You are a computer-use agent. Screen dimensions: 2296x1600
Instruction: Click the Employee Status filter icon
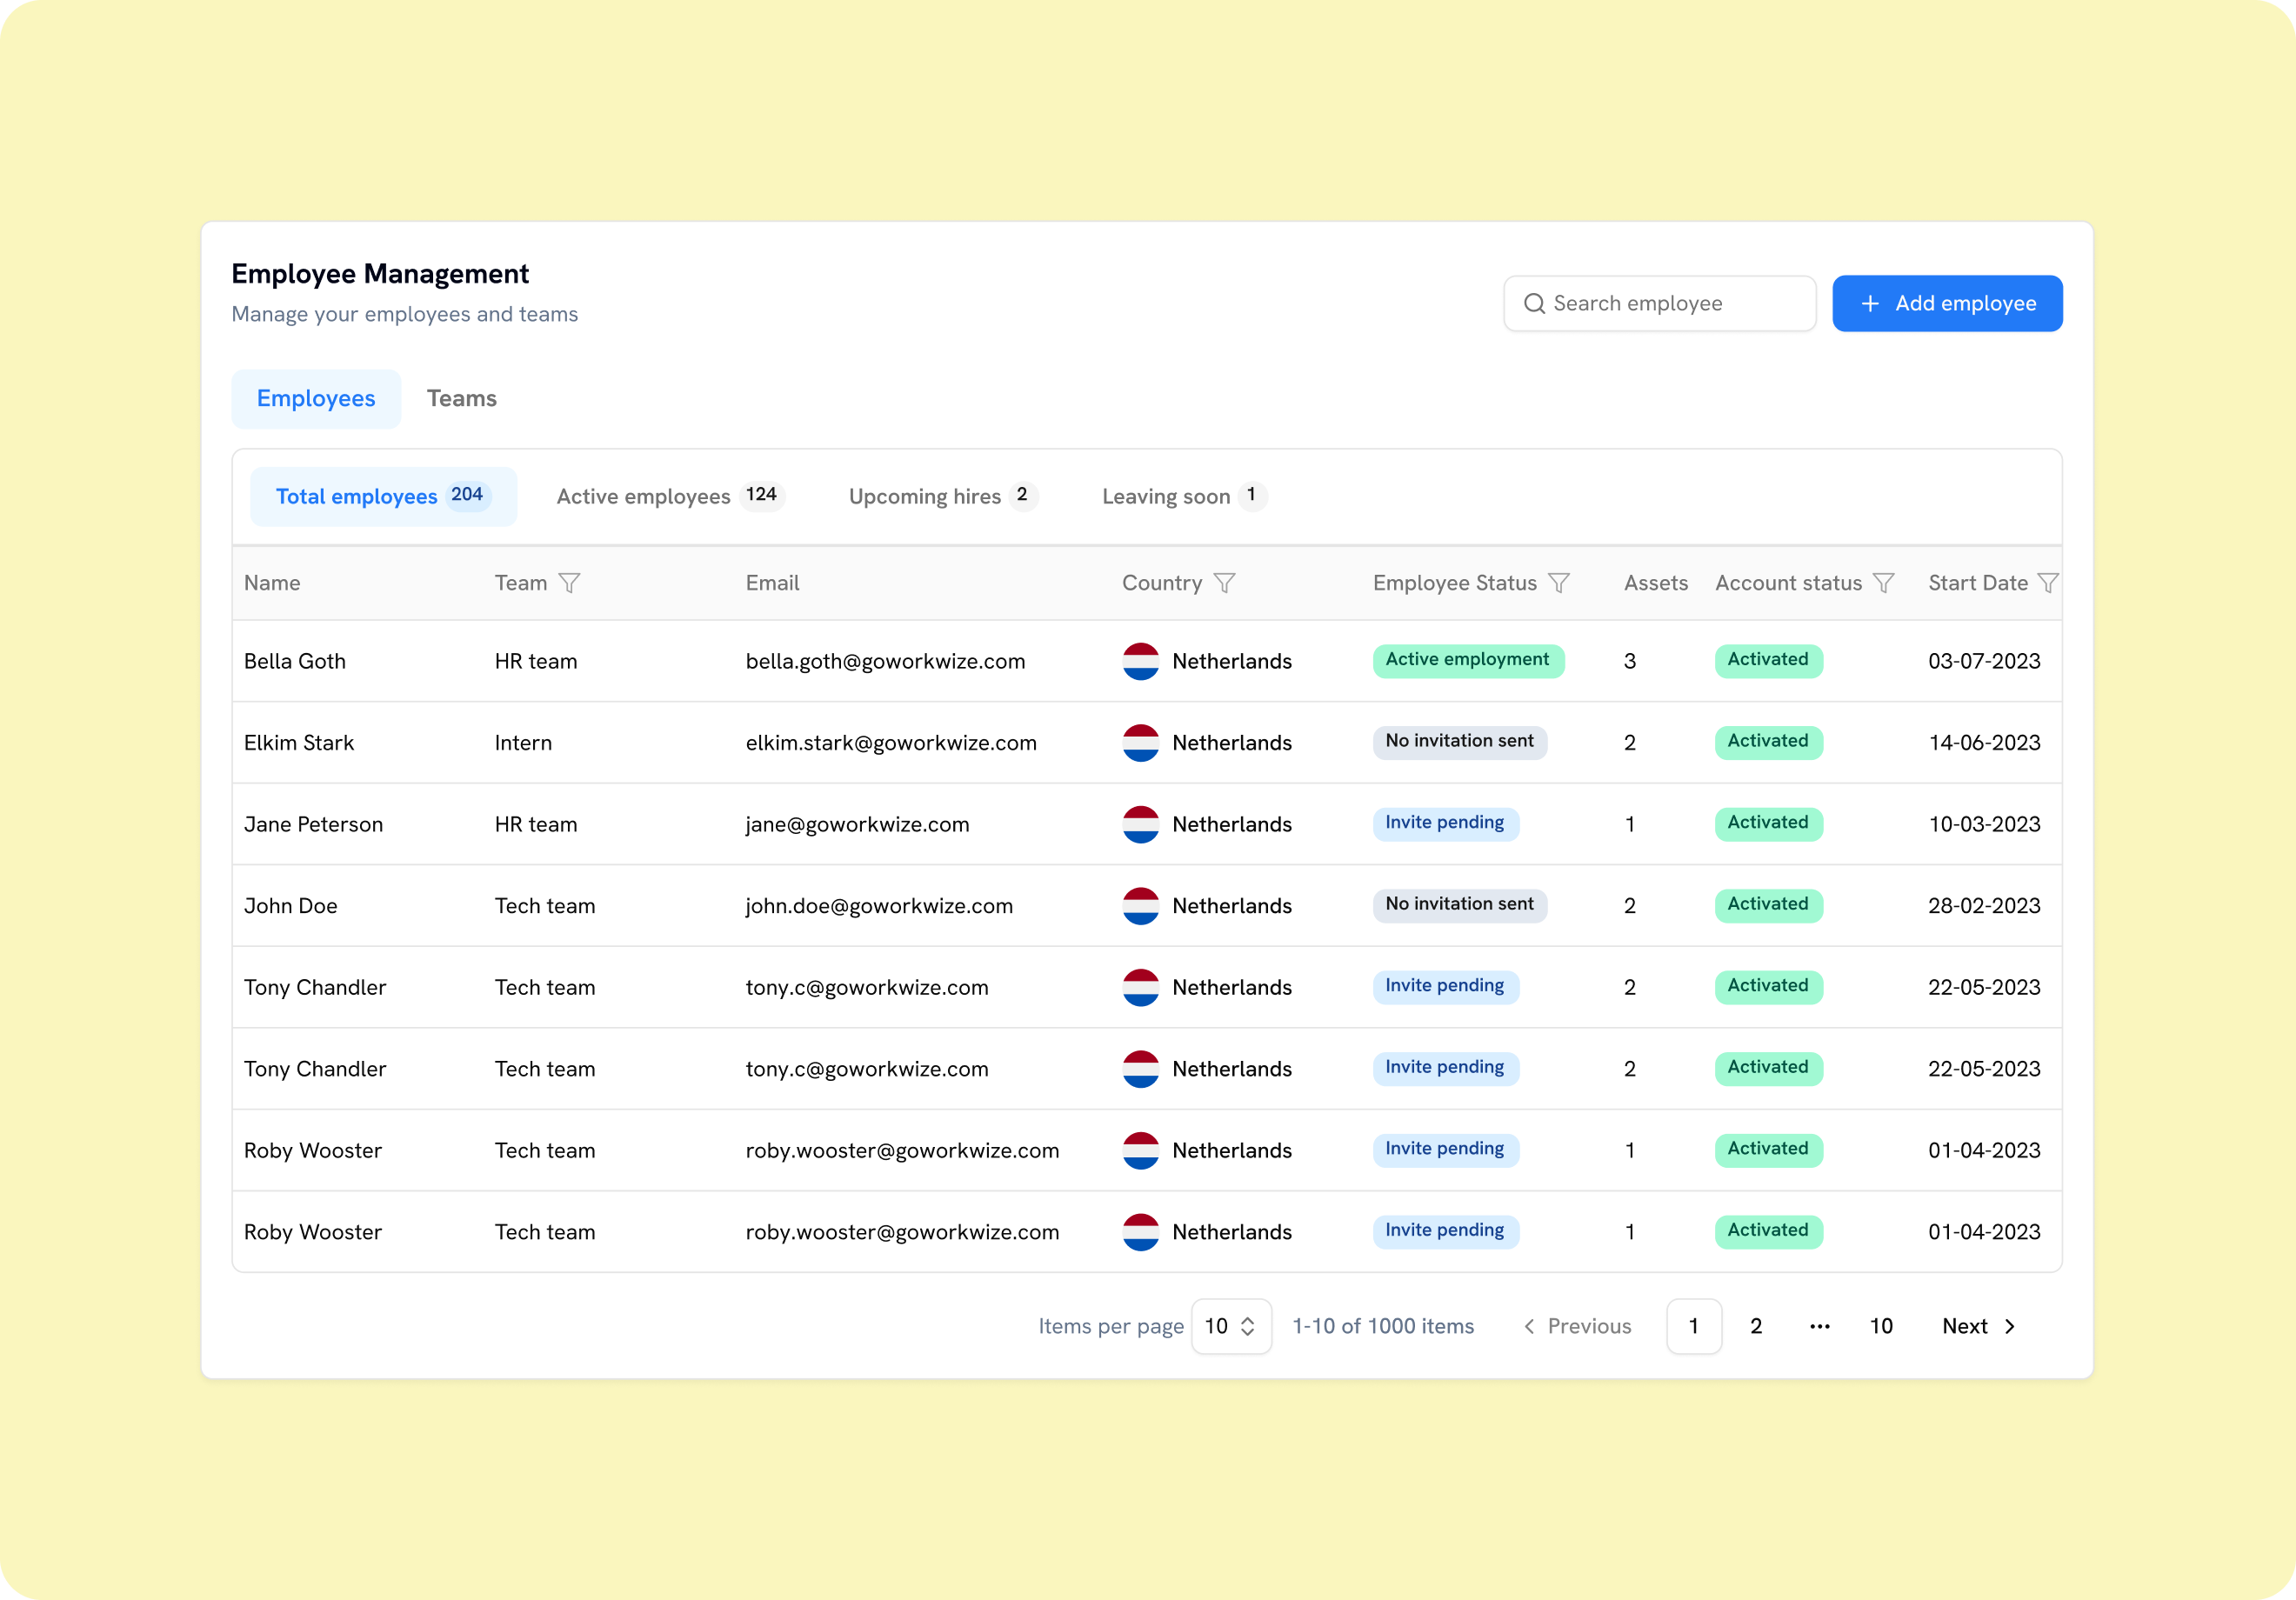pyautogui.click(x=1558, y=583)
